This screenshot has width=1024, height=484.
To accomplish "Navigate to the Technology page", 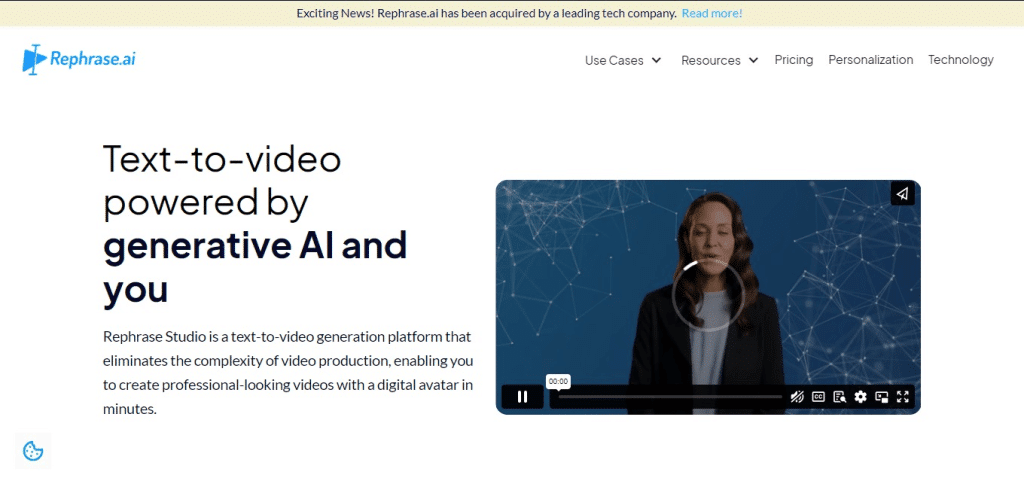I will (x=961, y=59).
